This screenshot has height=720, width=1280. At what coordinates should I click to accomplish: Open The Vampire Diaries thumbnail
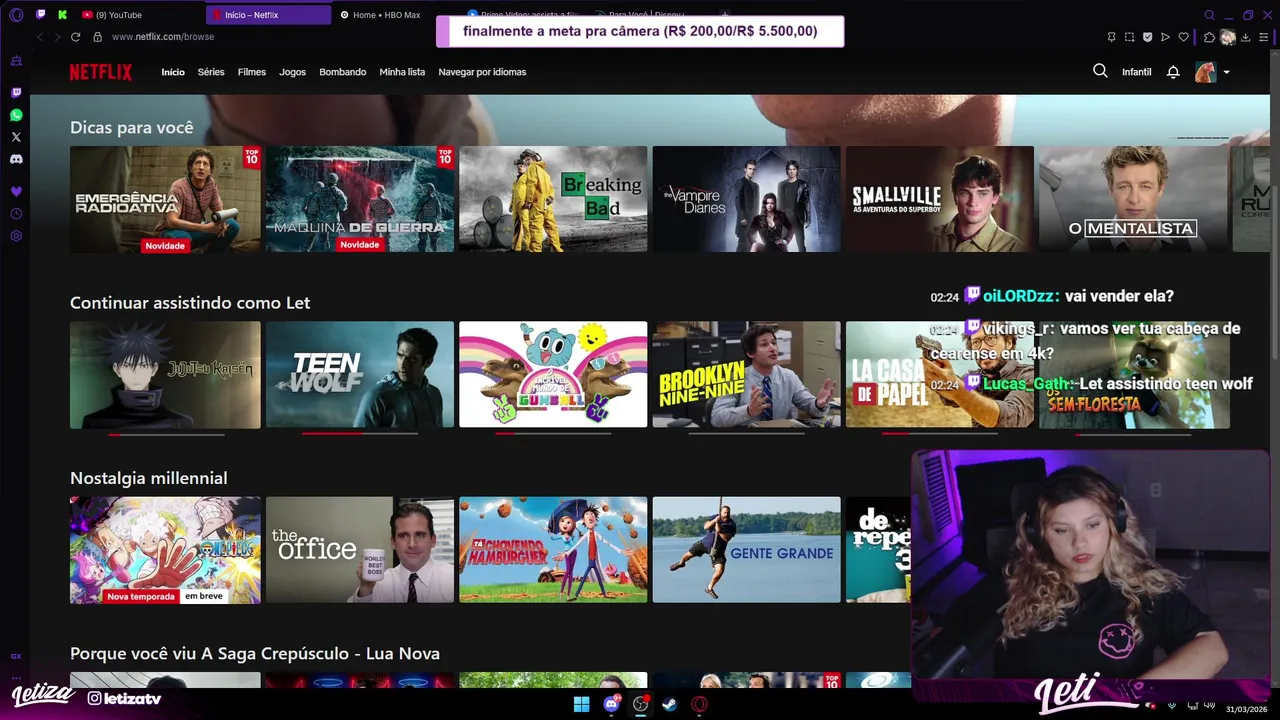[x=747, y=199]
